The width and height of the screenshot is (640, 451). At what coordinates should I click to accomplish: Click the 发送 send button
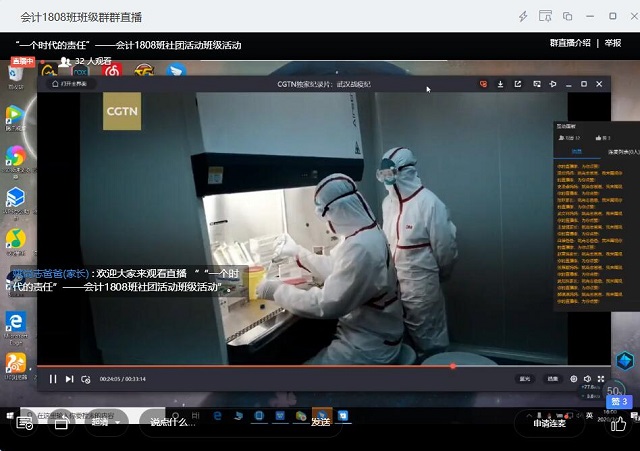[321, 422]
